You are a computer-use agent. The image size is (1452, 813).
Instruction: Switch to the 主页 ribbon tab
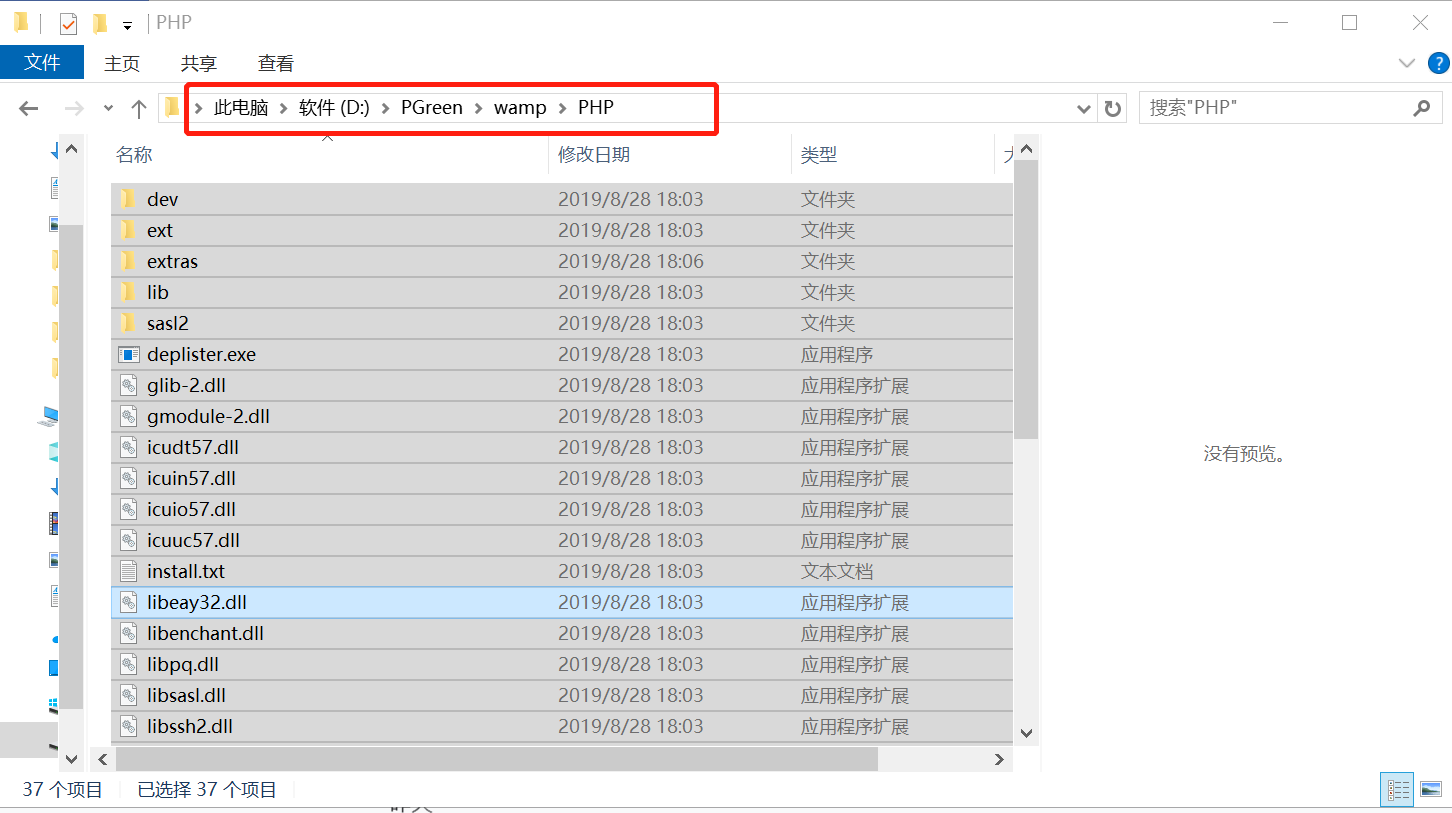point(122,63)
